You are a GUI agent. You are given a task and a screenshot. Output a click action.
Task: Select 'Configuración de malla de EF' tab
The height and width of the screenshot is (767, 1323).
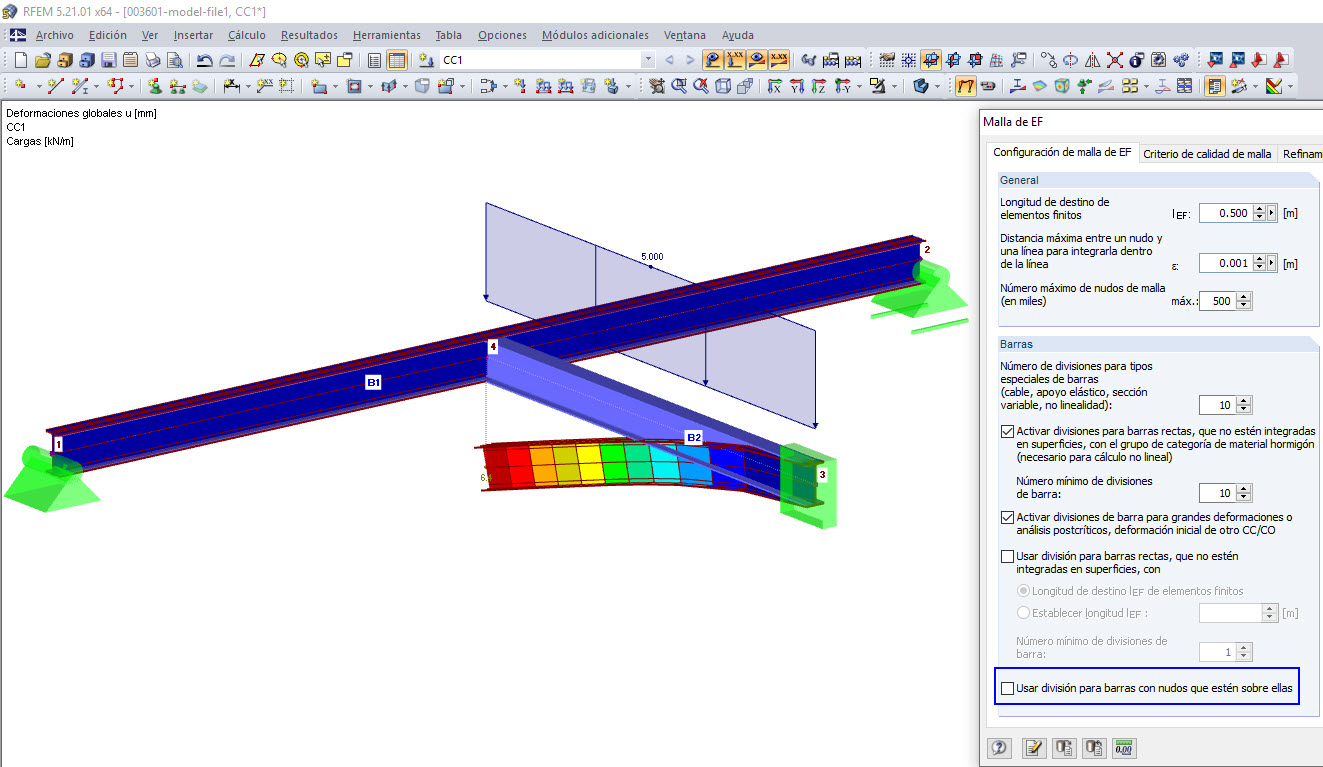[1062, 152]
